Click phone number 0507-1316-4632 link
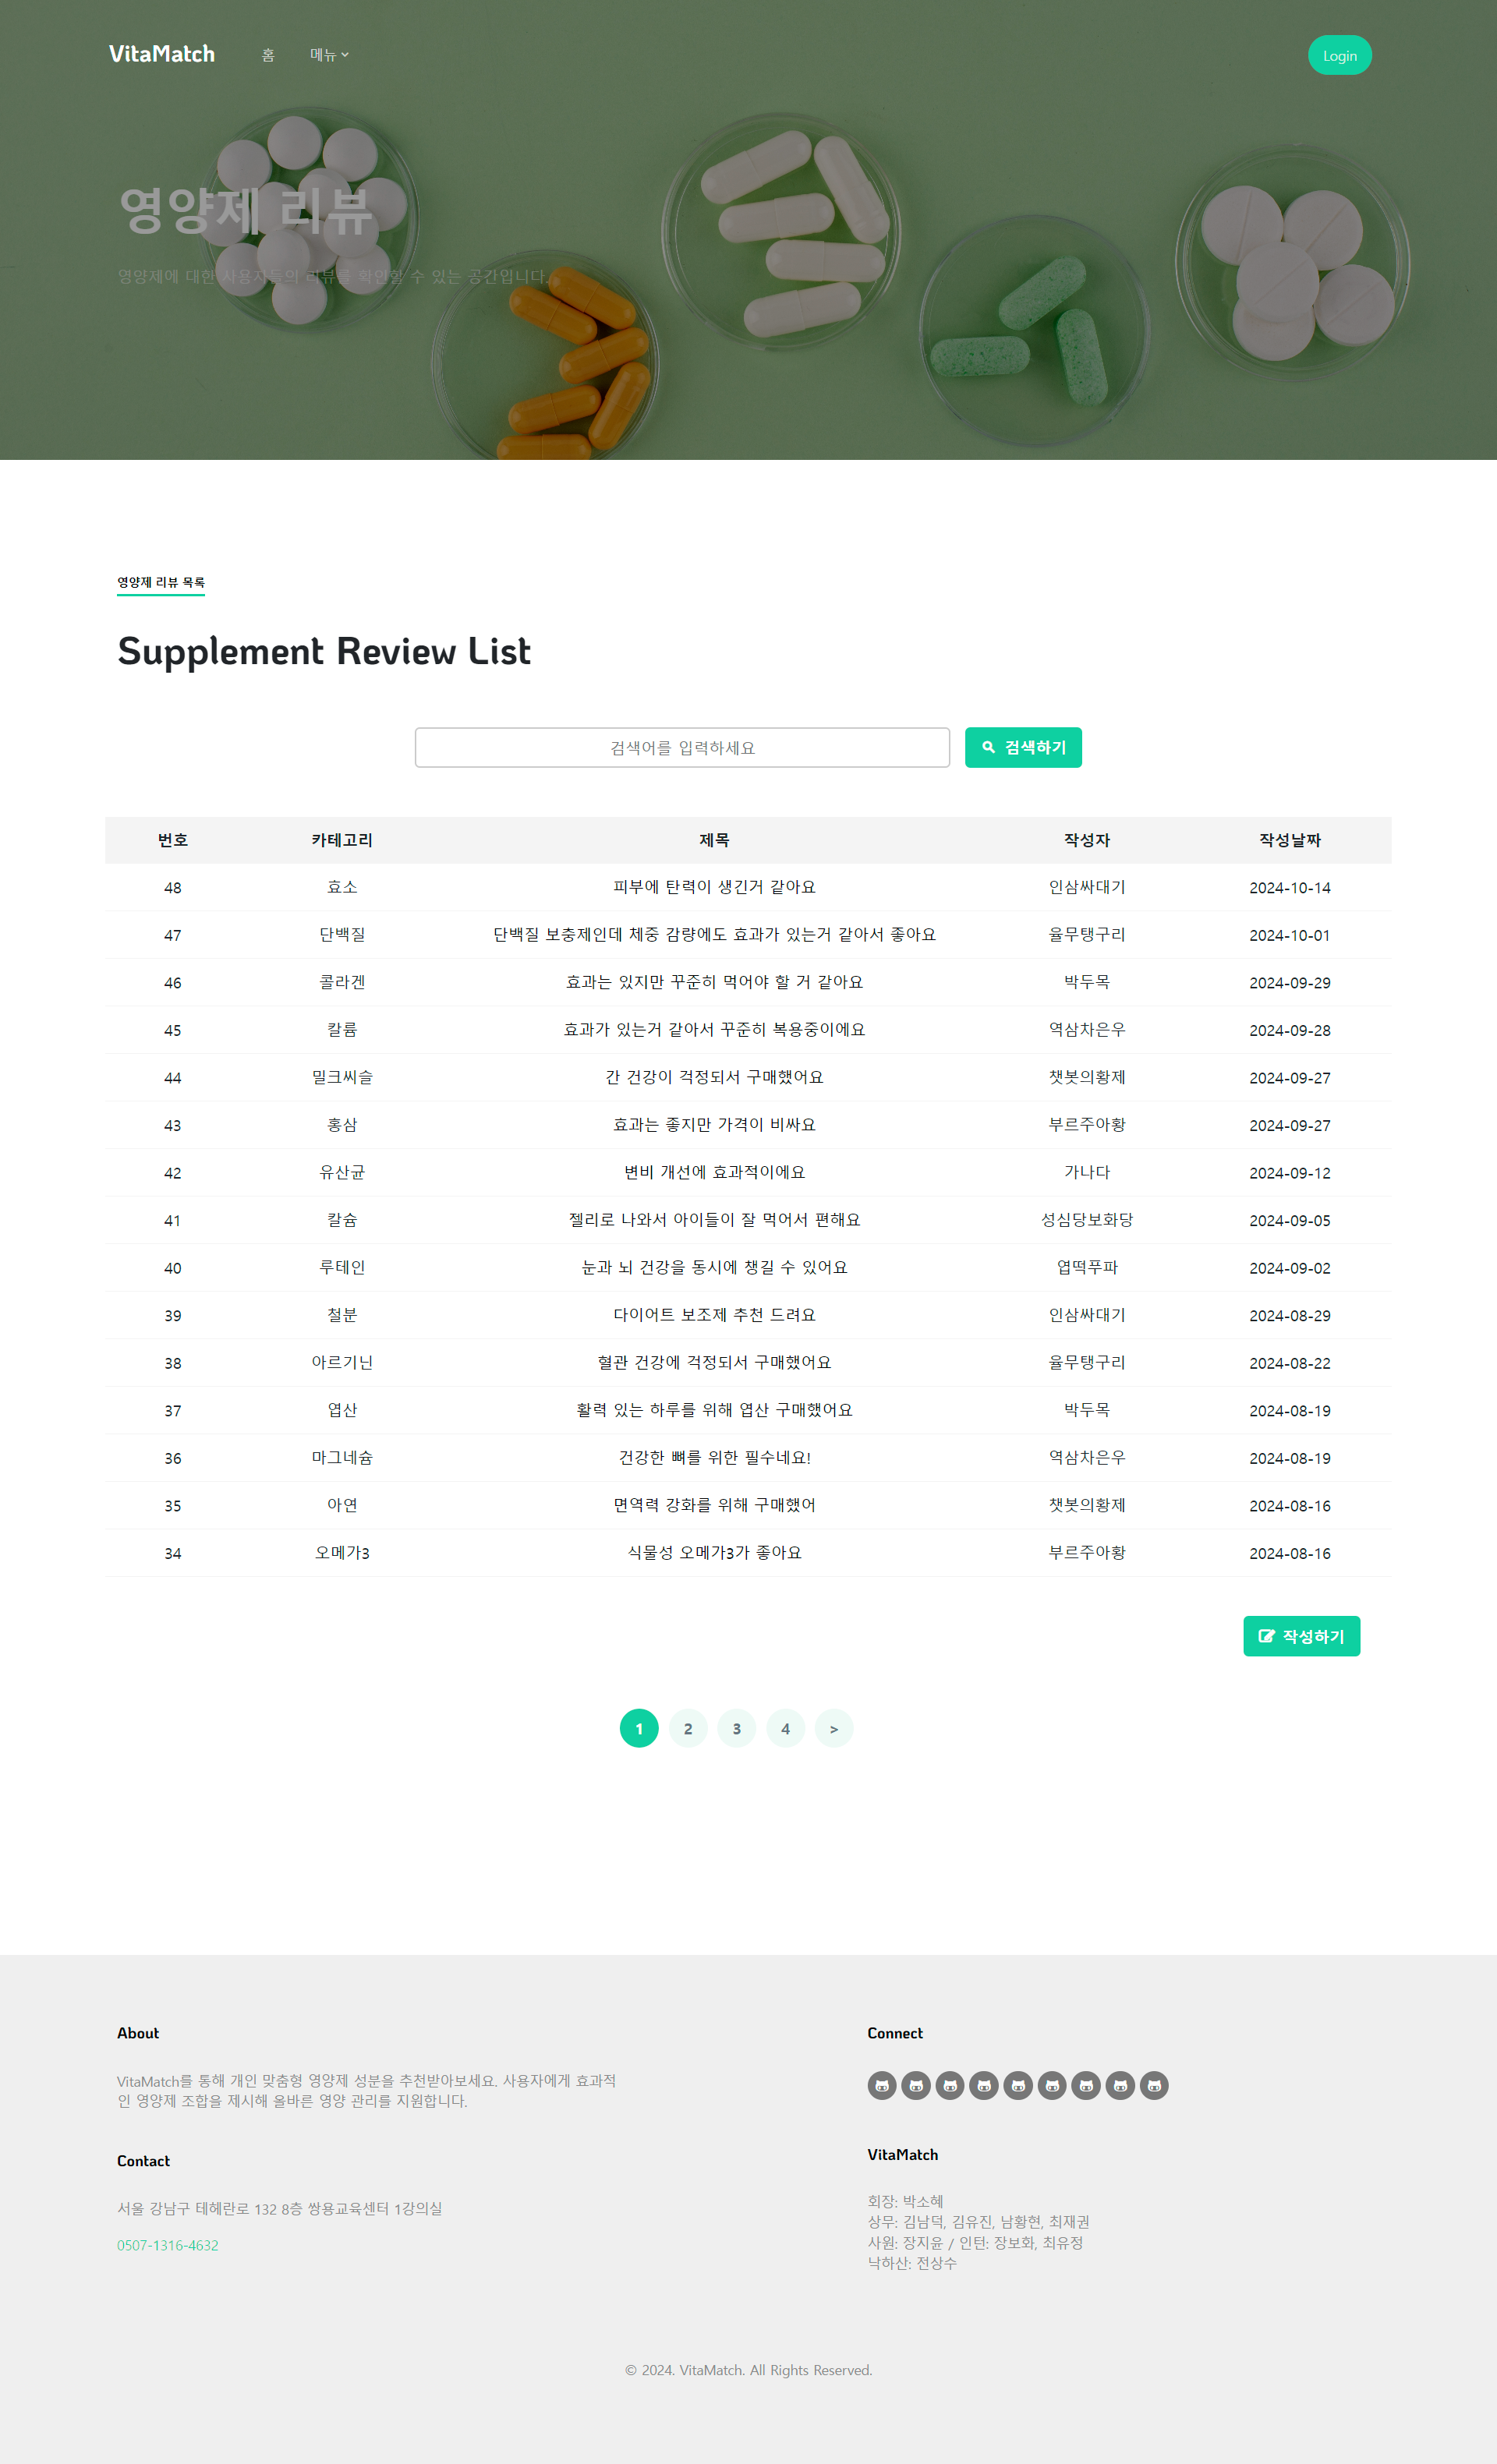 point(168,2245)
